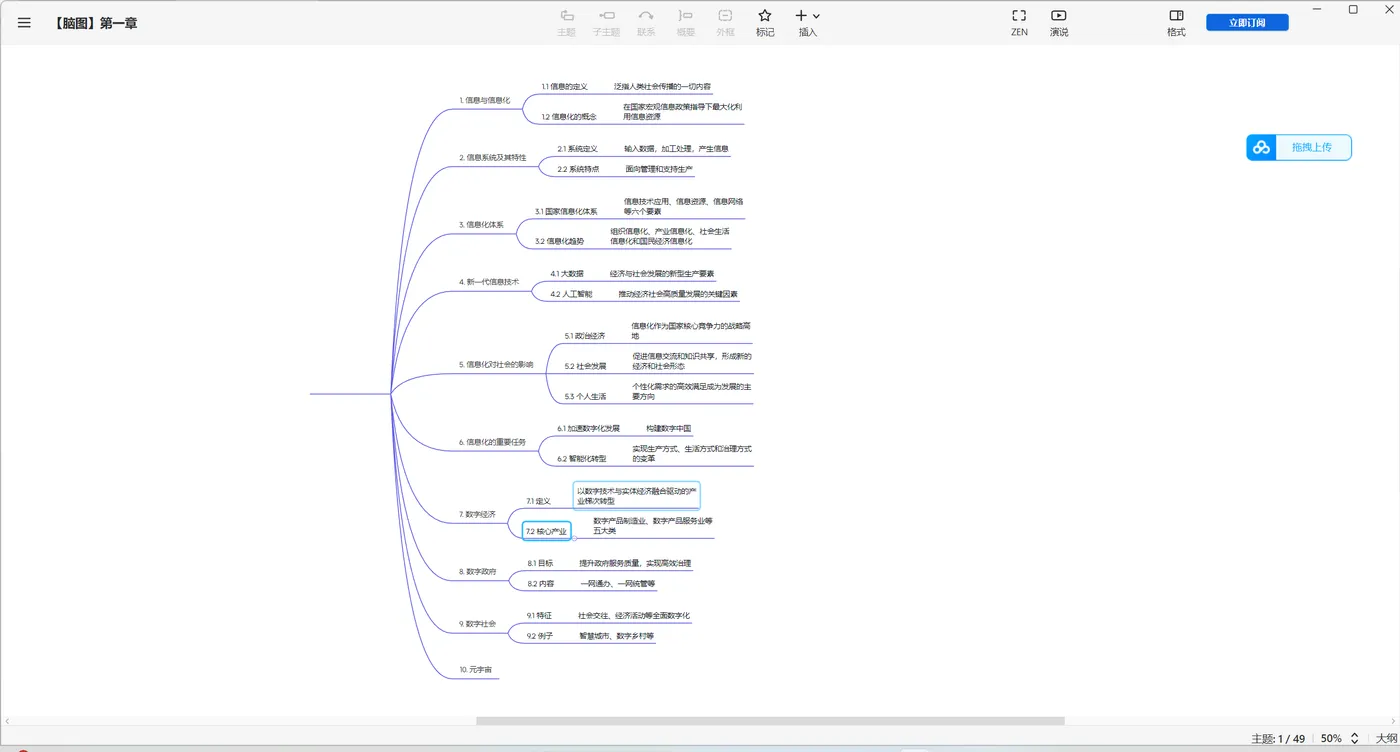The width and height of the screenshot is (1400, 752).
Task: Select topic 1. 信息与信息化
Action: pos(485,100)
